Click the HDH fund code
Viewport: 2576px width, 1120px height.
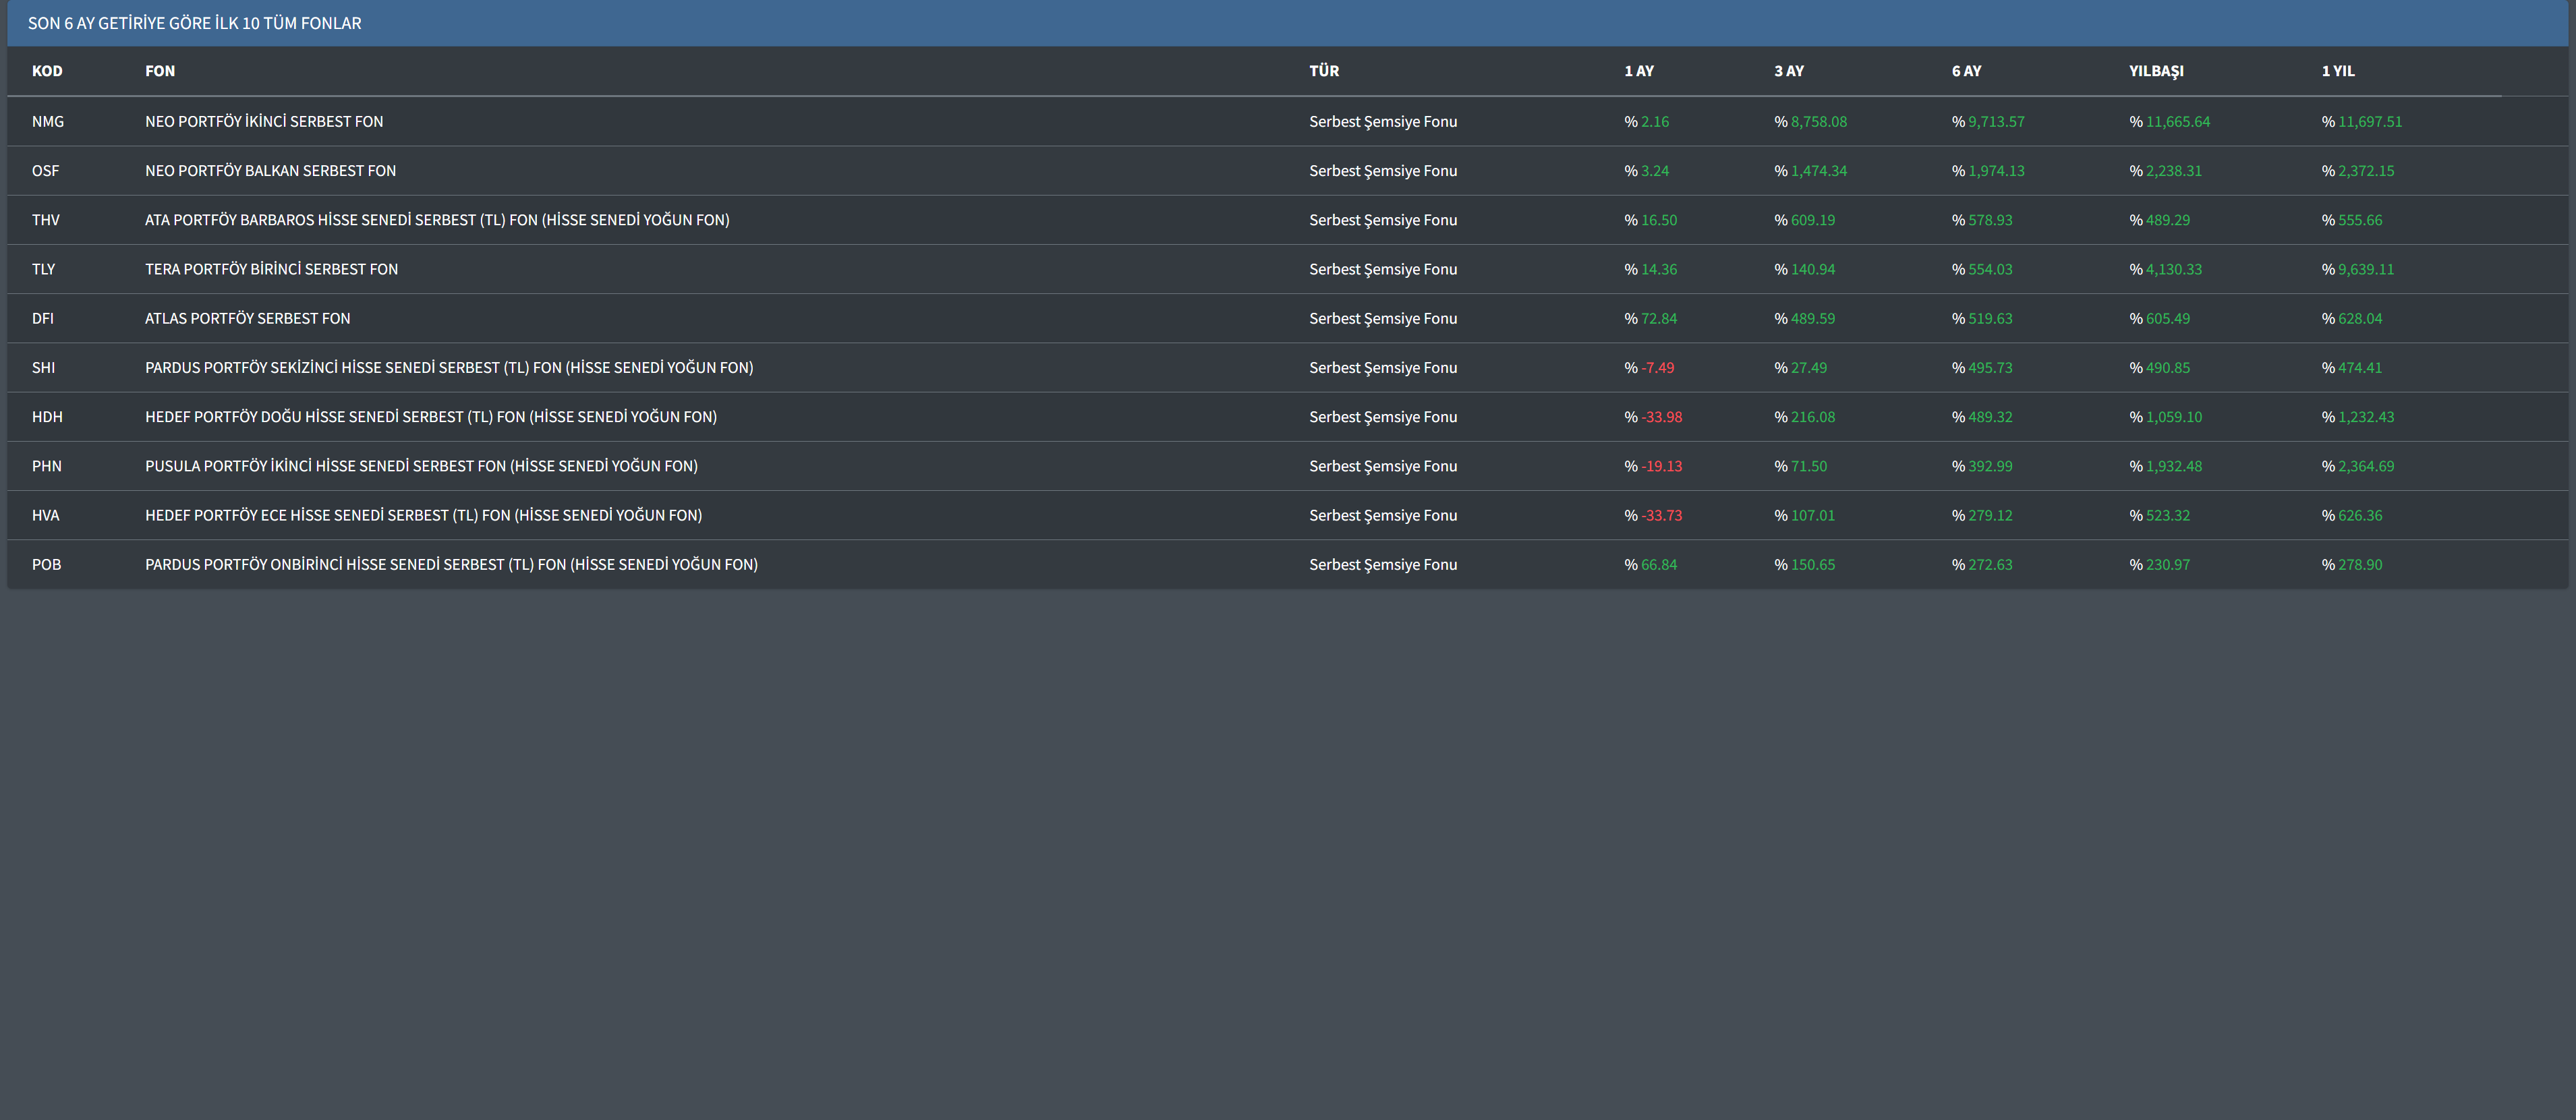pyautogui.click(x=47, y=417)
